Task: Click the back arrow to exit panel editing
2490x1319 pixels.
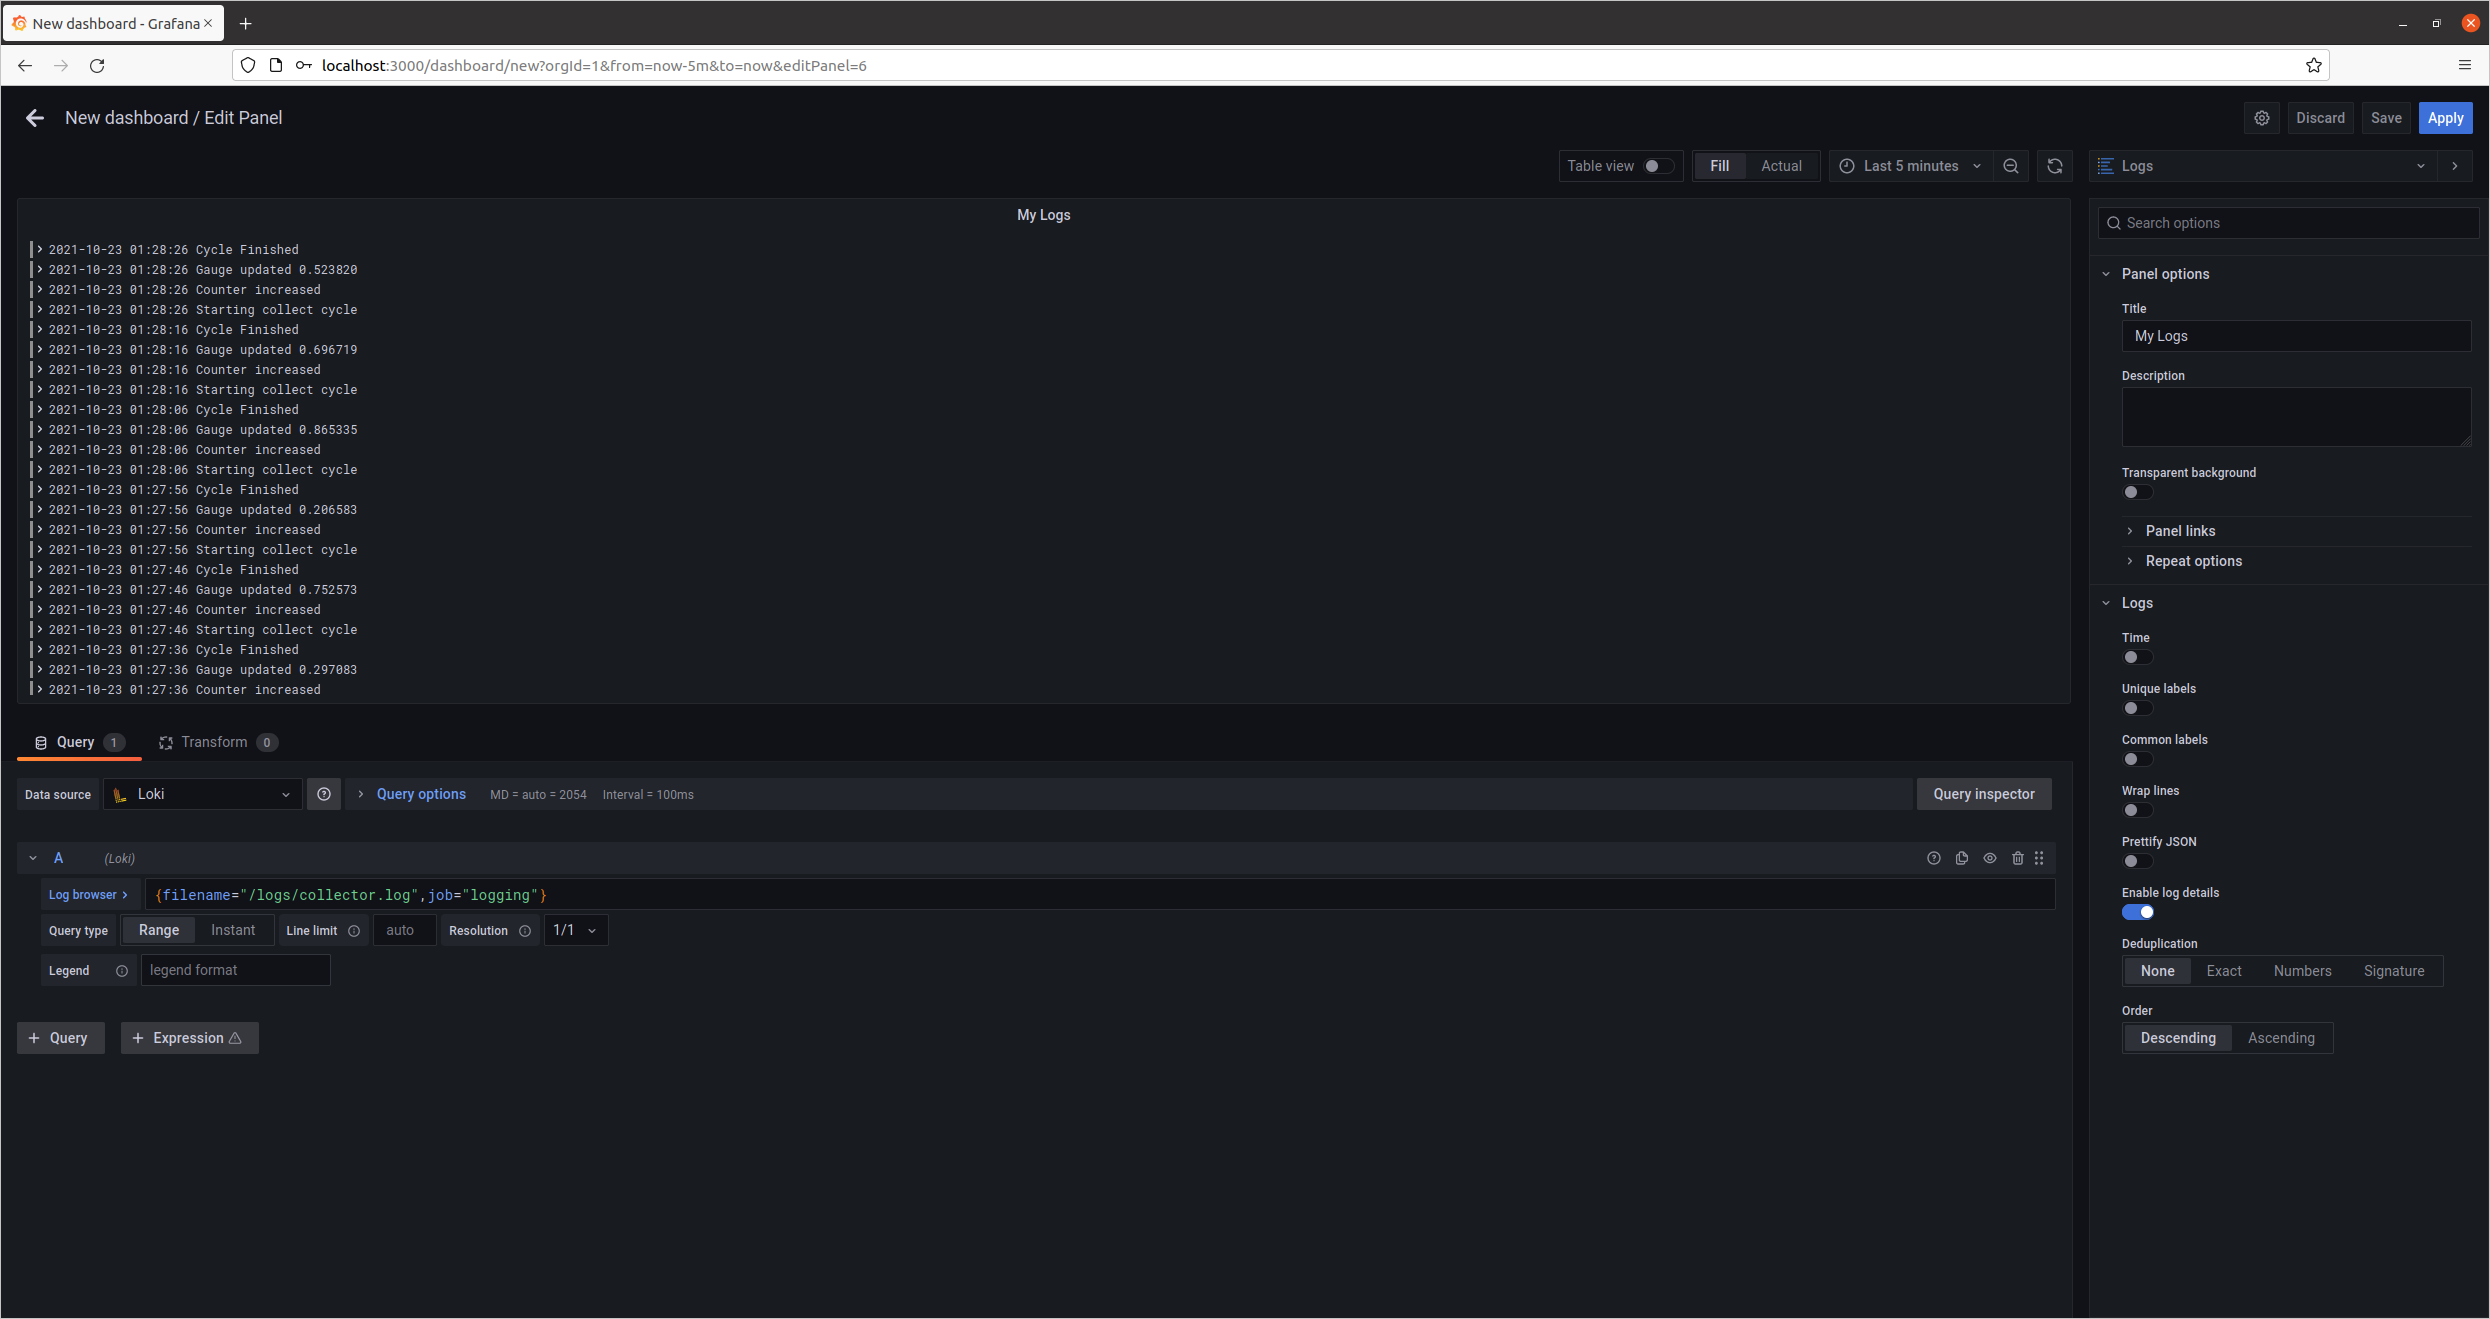Action: [x=35, y=118]
